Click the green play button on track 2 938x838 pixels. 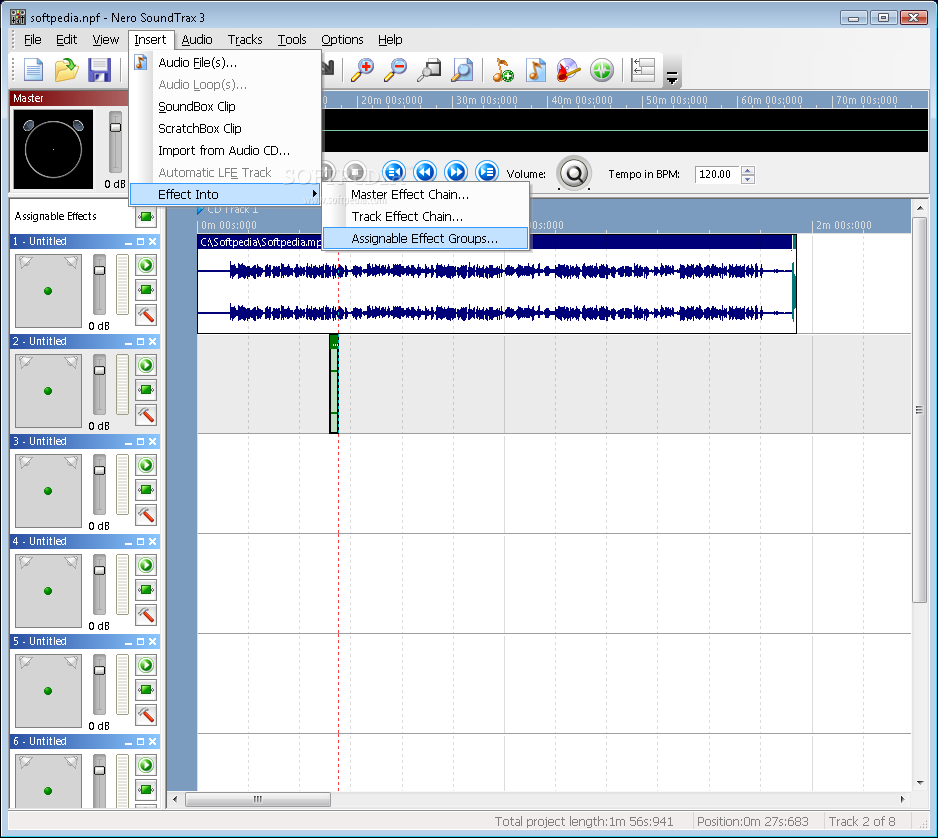[146, 365]
